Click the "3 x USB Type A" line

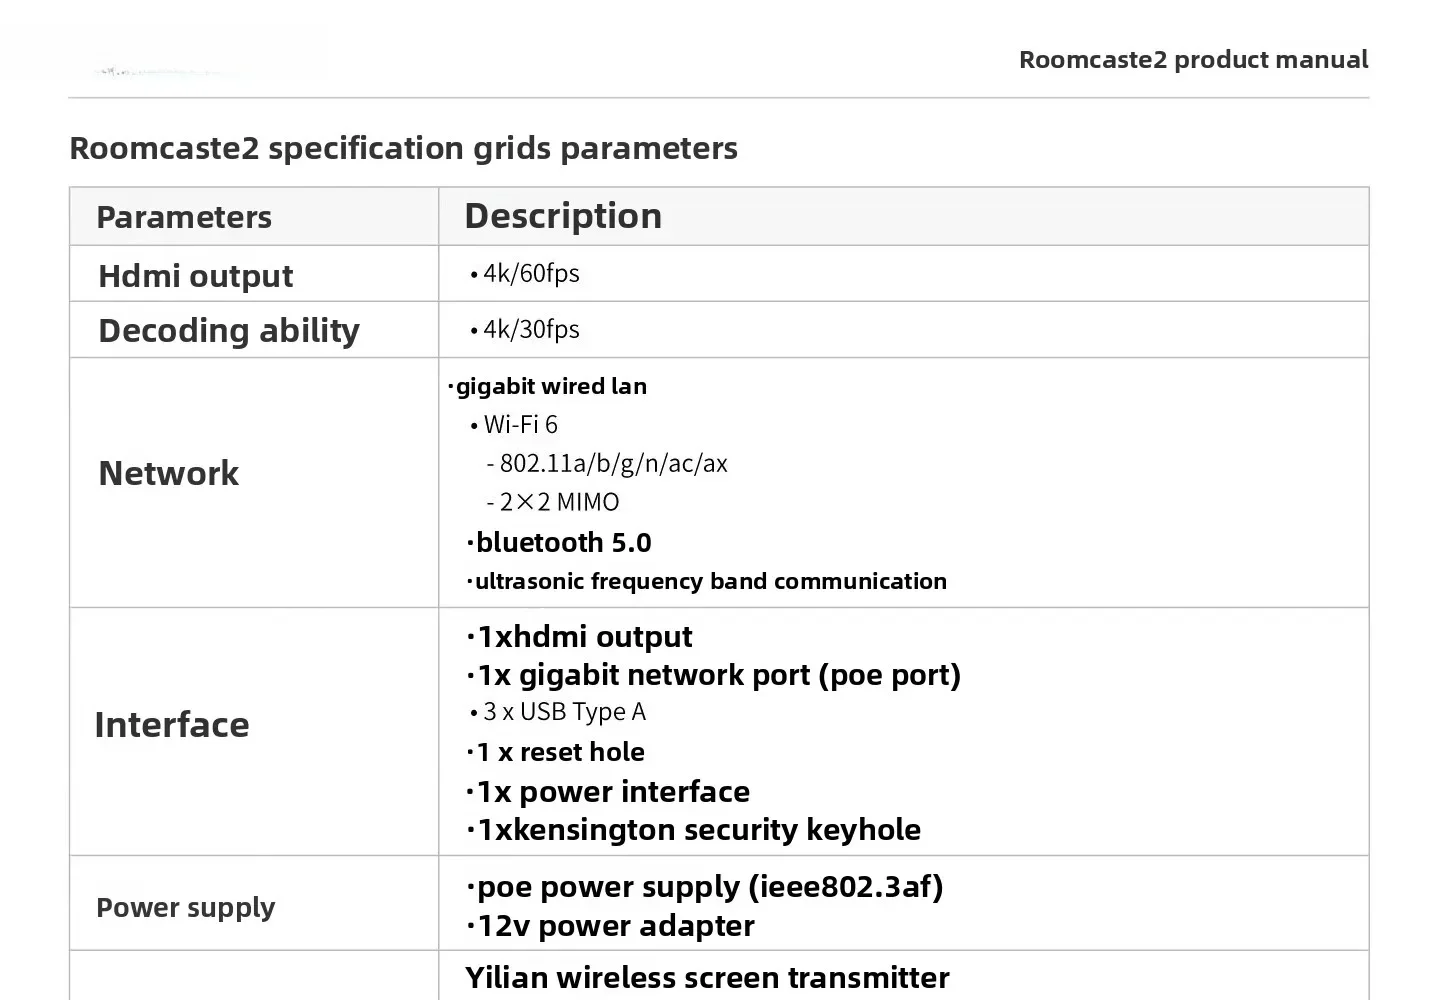(x=564, y=712)
